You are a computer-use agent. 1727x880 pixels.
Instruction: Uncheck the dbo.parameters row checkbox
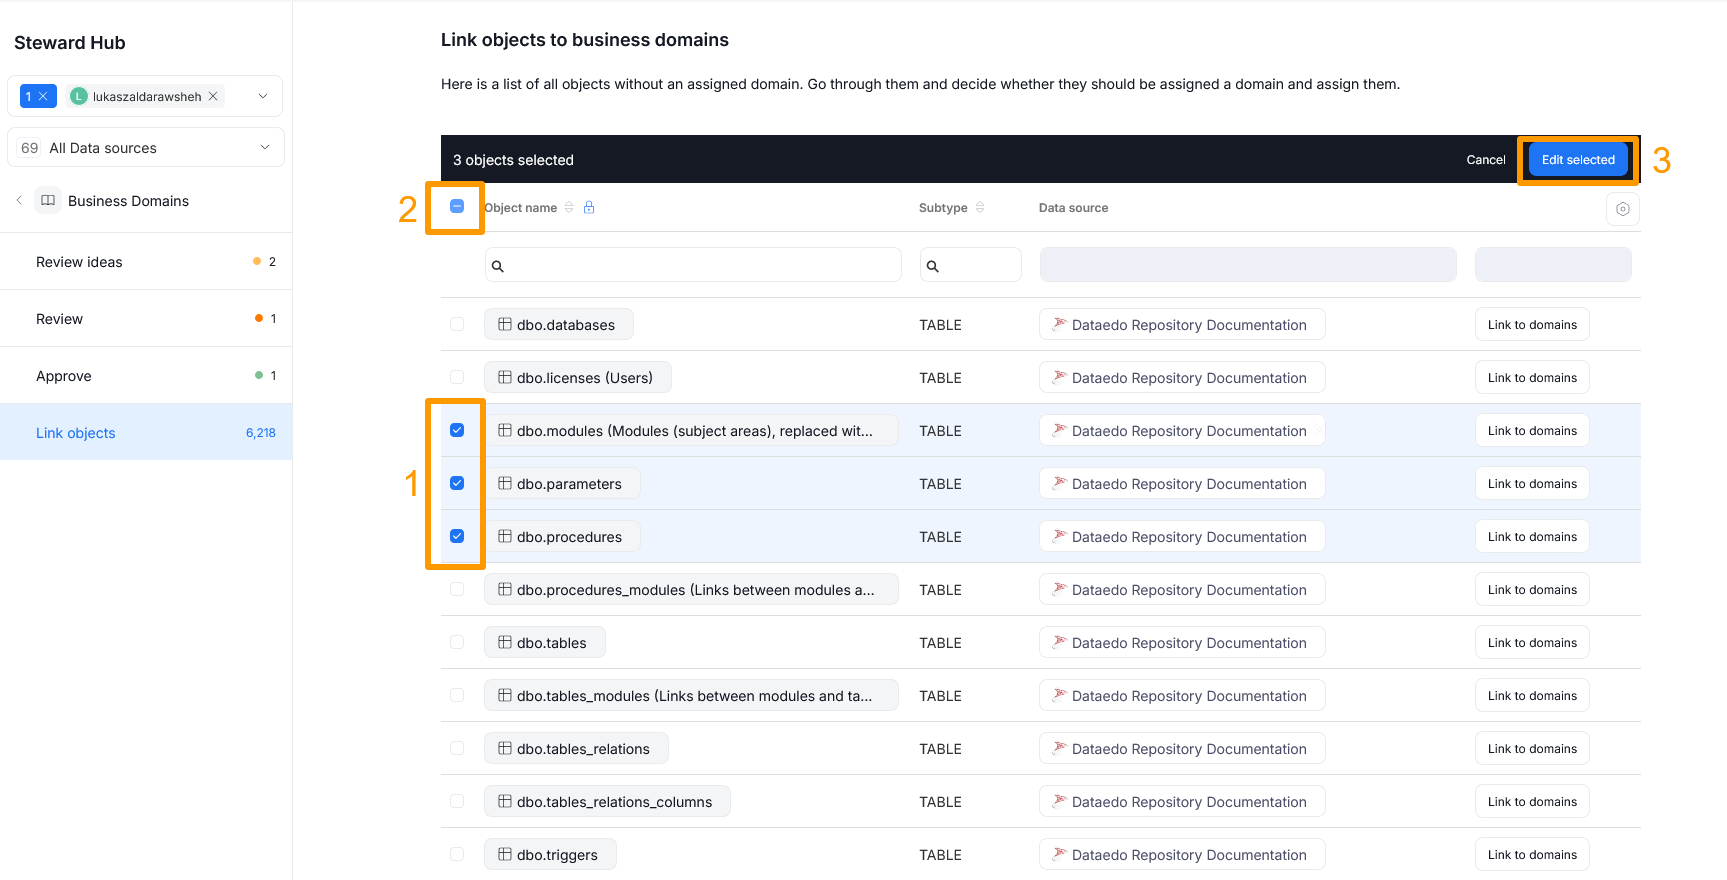(x=457, y=484)
